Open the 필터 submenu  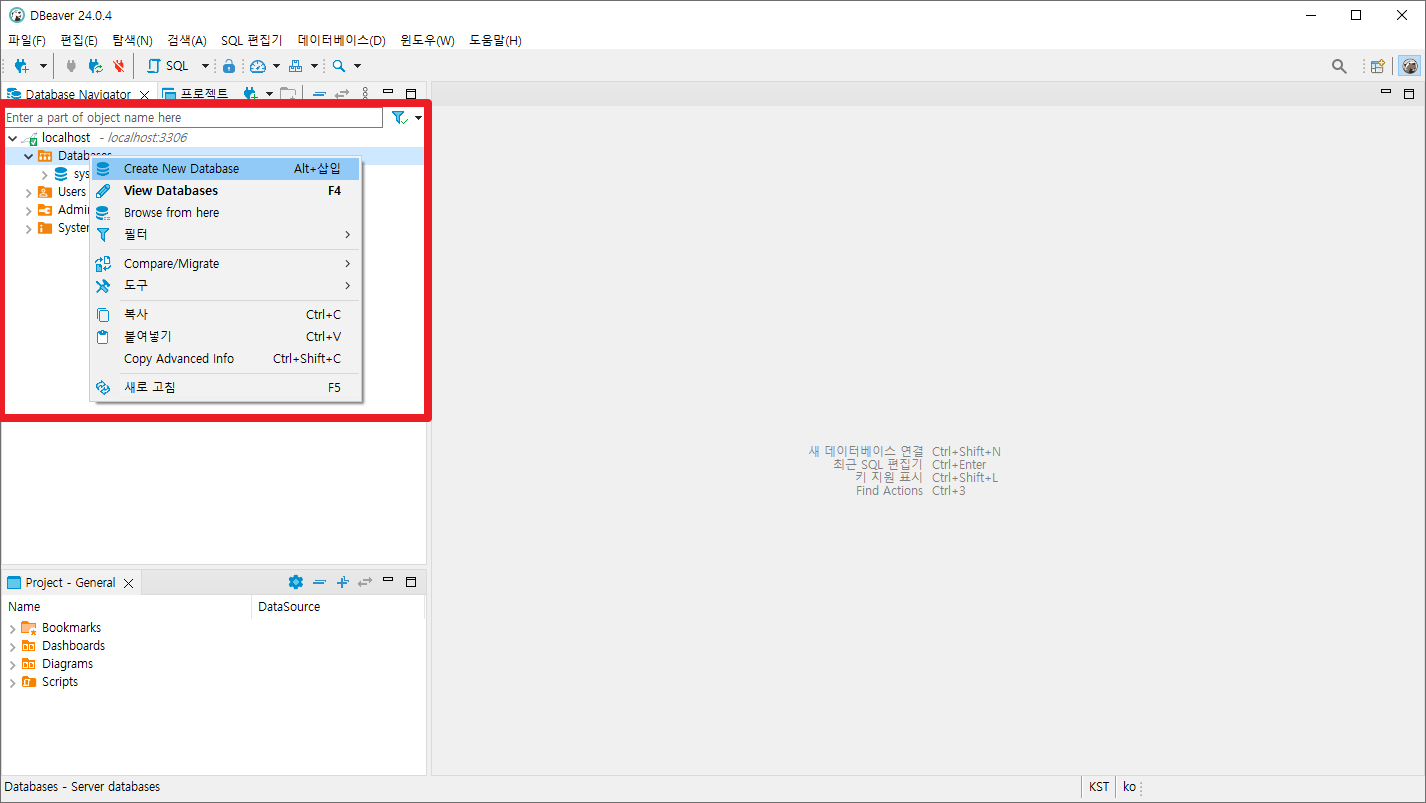pos(225,235)
